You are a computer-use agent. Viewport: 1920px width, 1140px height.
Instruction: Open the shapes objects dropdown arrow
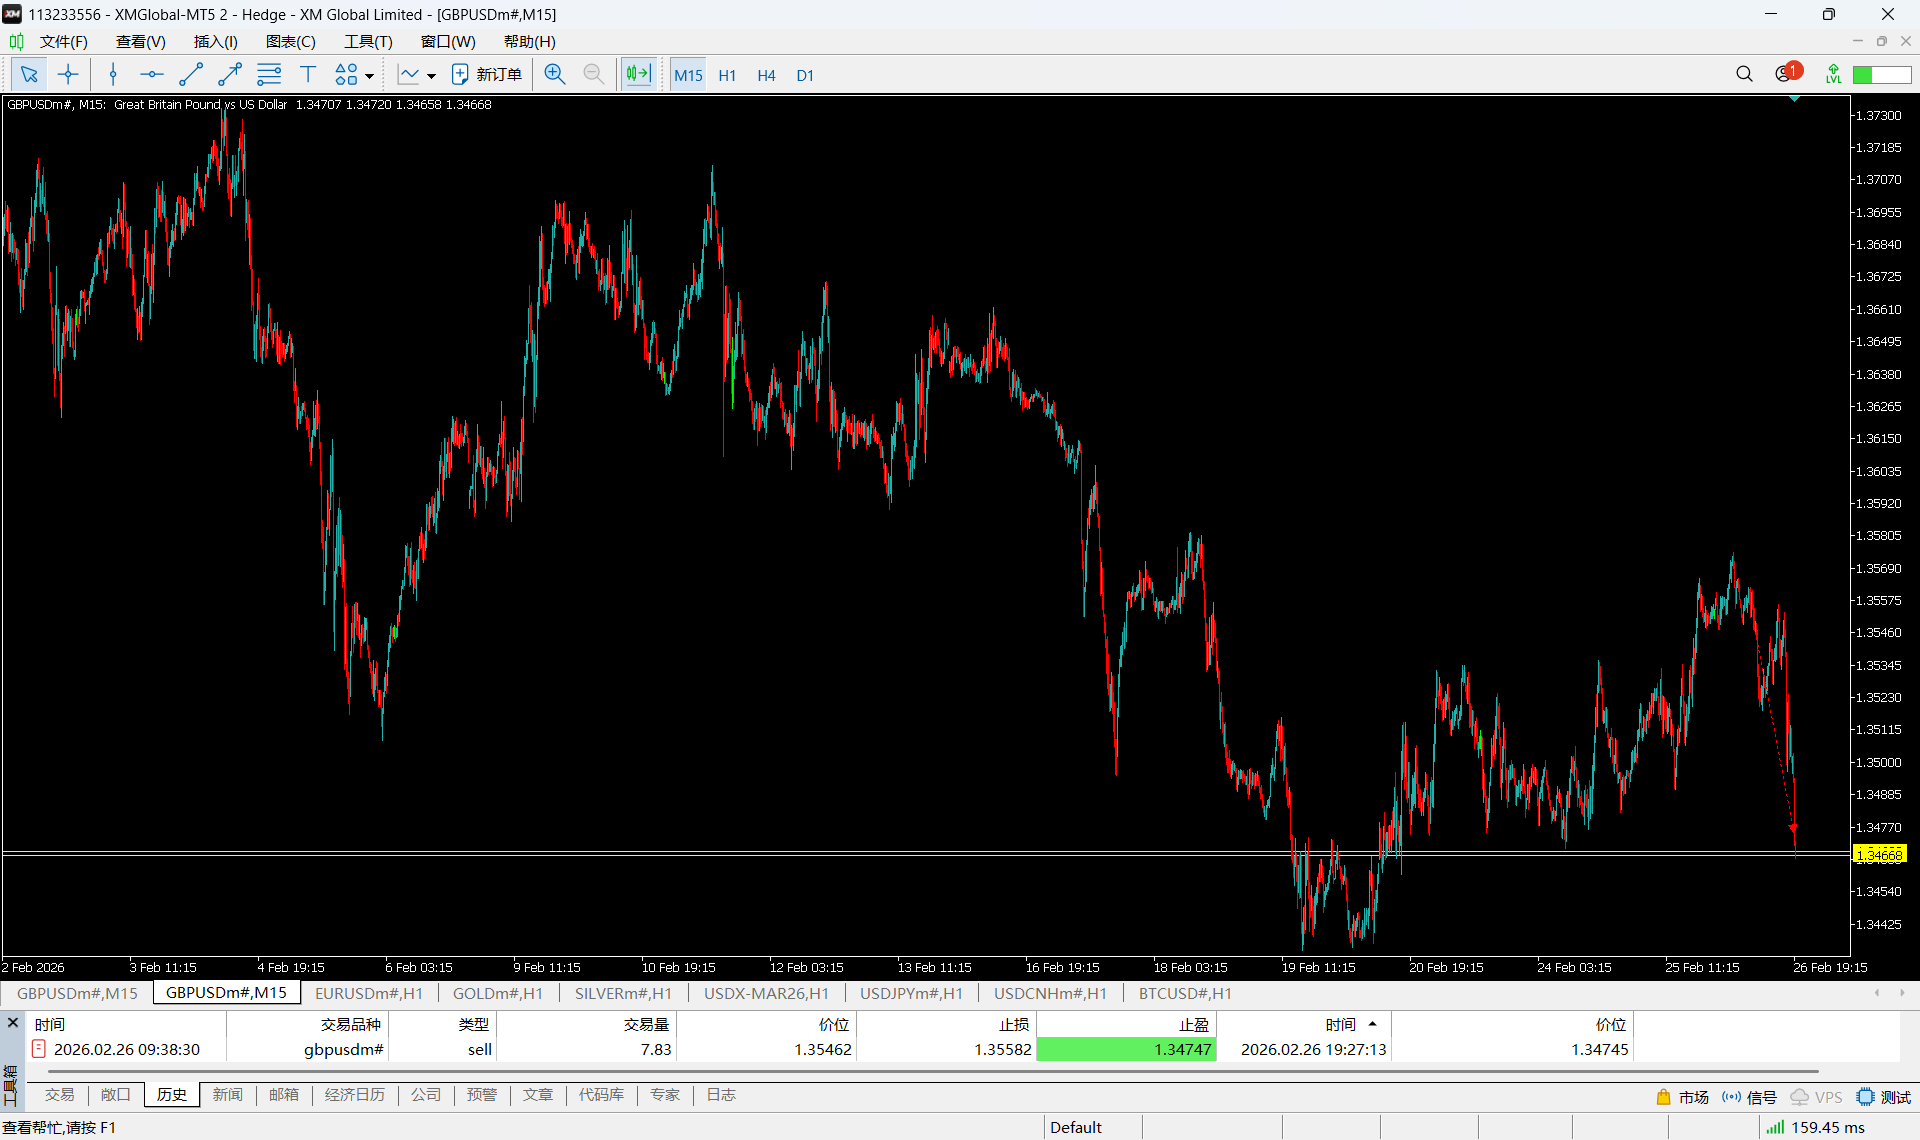369,76
